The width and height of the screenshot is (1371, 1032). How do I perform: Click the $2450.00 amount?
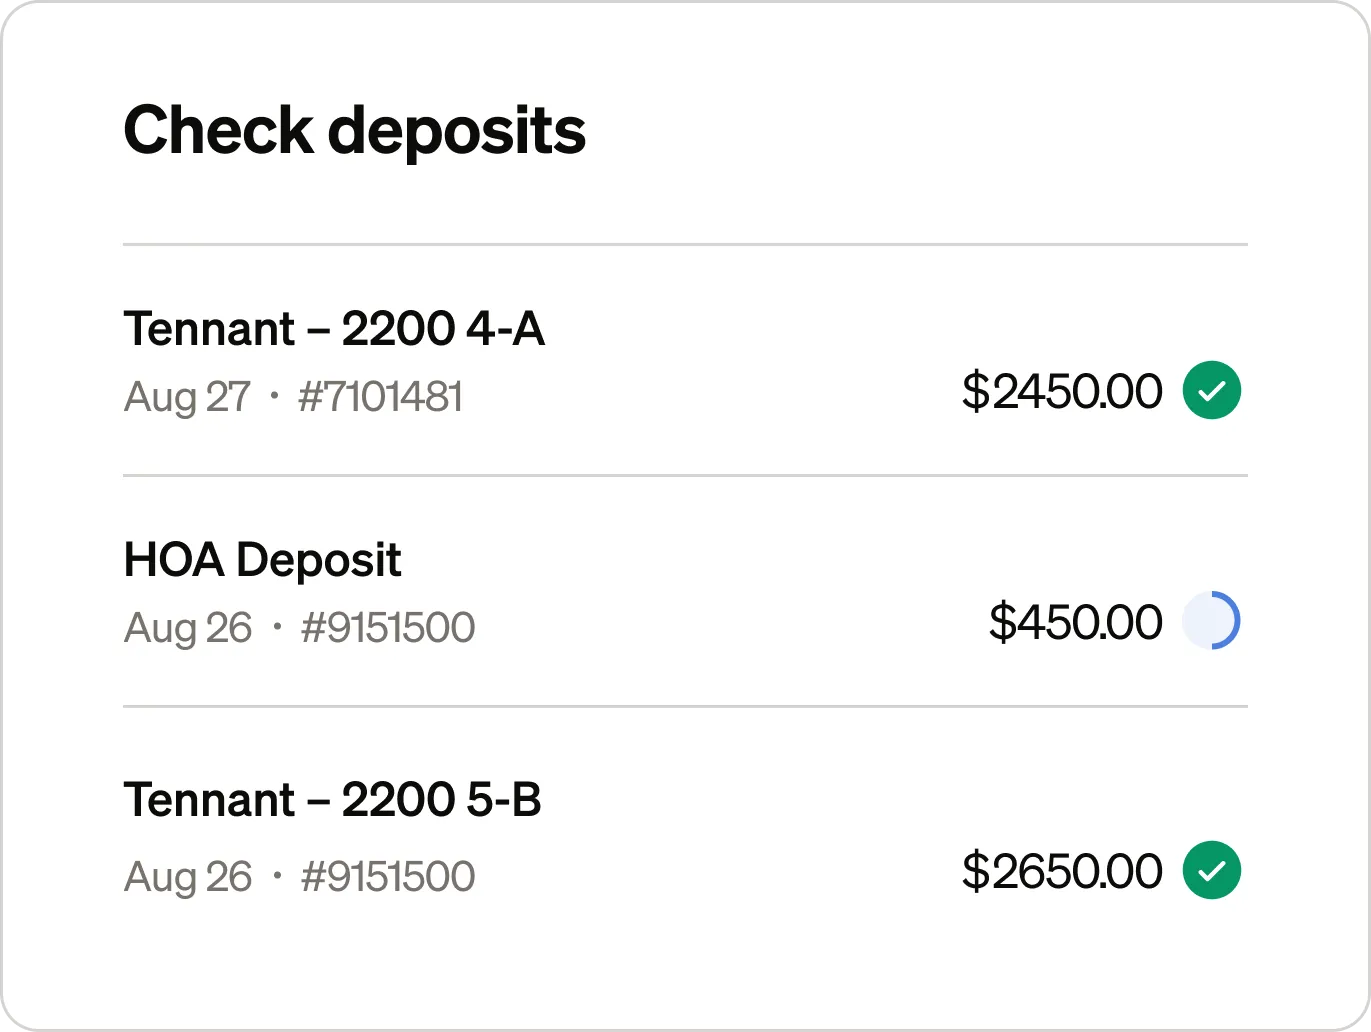(x=1061, y=391)
